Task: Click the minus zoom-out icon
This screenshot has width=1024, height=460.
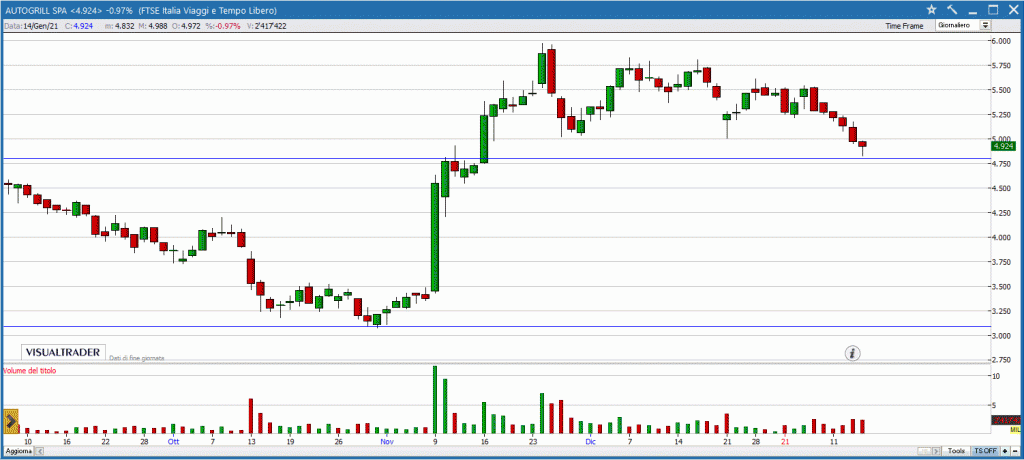Action: (x=1016, y=451)
